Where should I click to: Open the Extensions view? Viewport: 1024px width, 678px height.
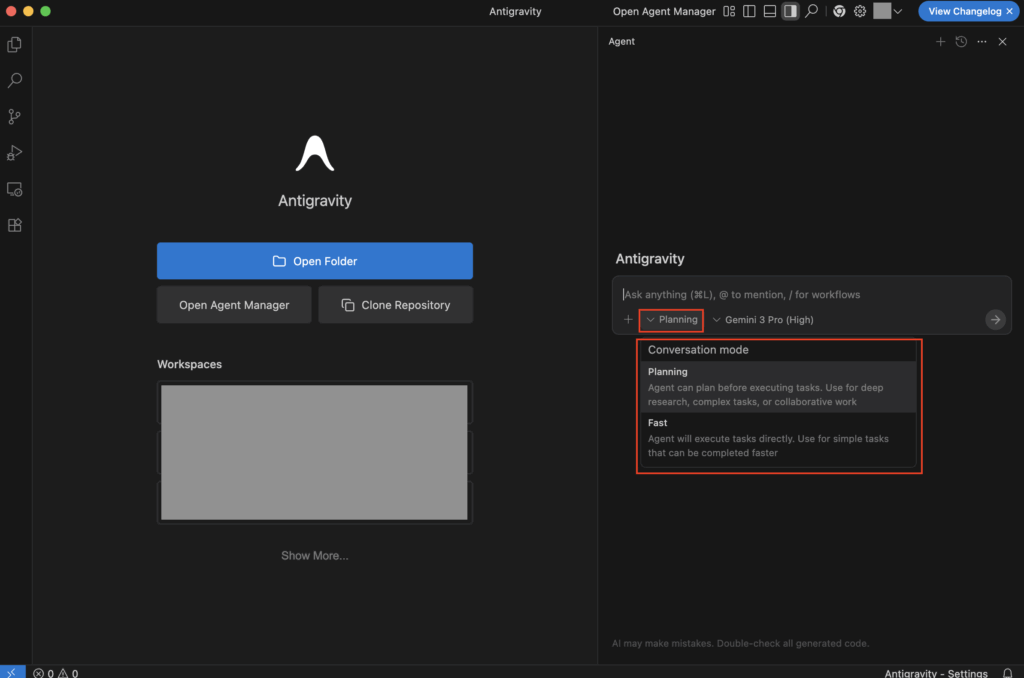(15, 226)
